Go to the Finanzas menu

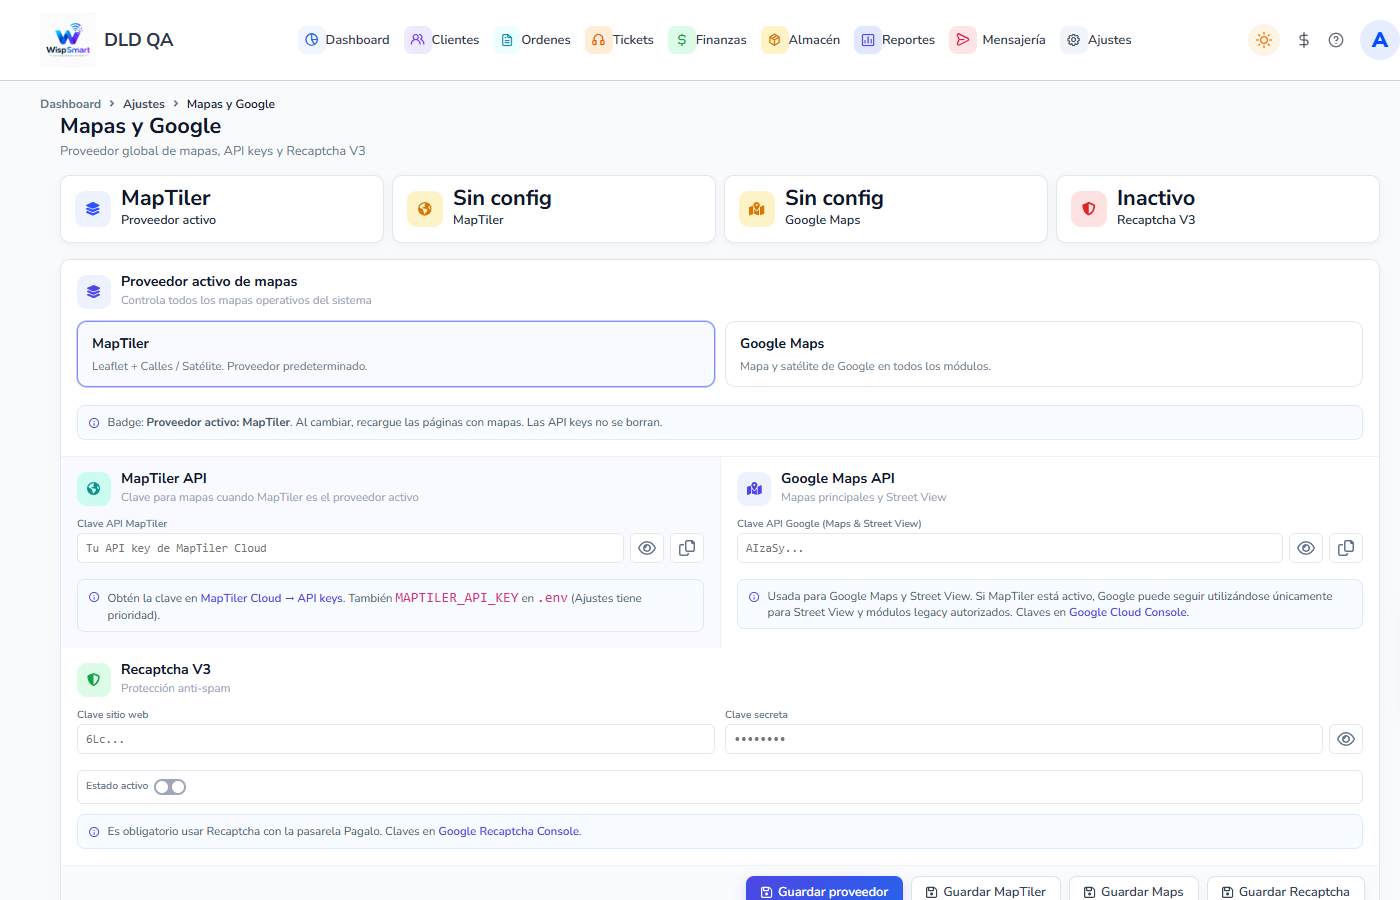(709, 40)
